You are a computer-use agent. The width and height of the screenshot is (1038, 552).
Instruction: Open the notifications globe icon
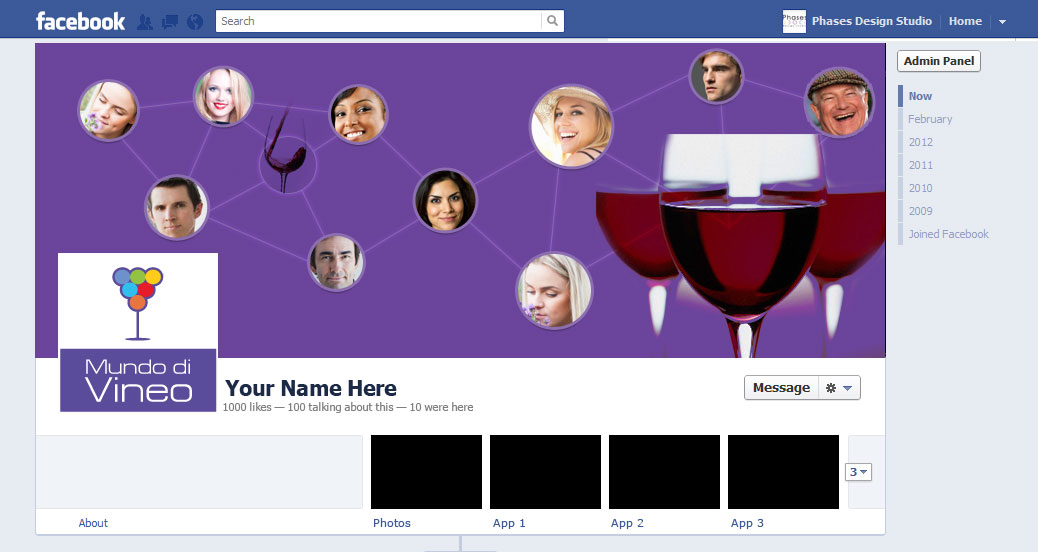coord(194,21)
